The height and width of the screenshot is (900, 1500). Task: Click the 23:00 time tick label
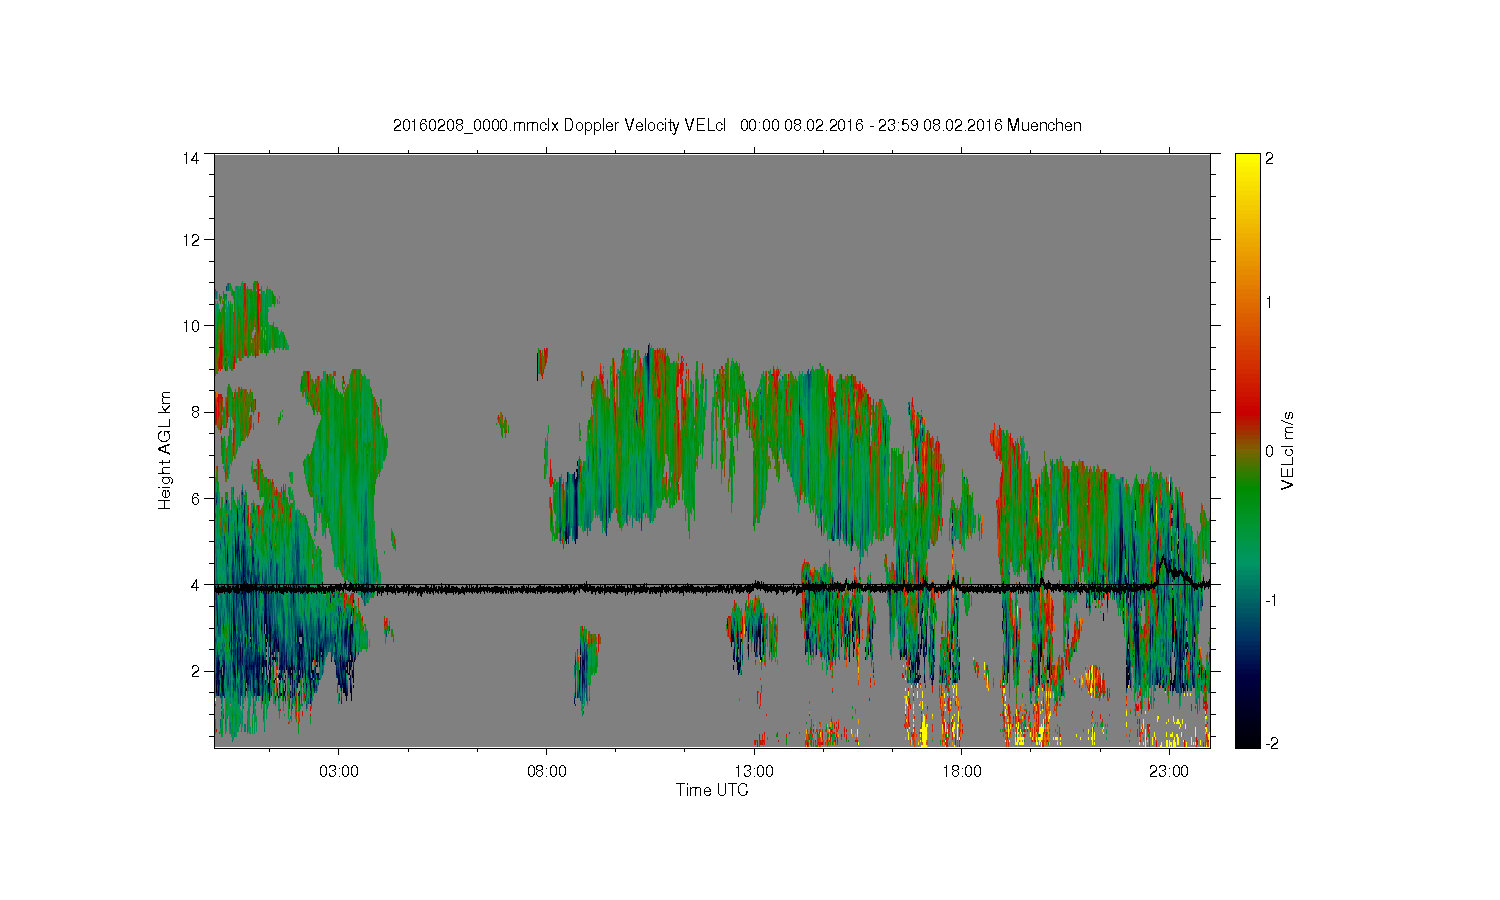click(1168, 772)
